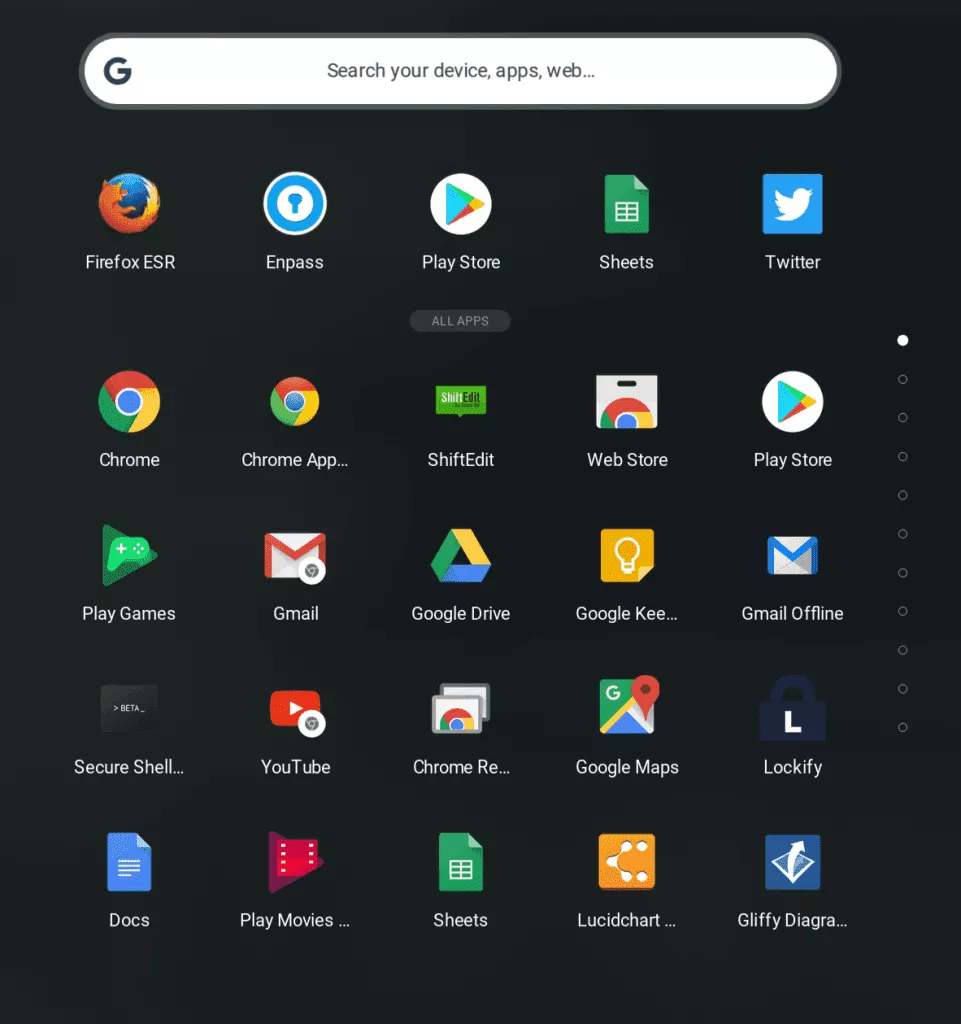Click the ALL APPS label button
This screenshot has width=961, height=1024.
tap(460, 321)
